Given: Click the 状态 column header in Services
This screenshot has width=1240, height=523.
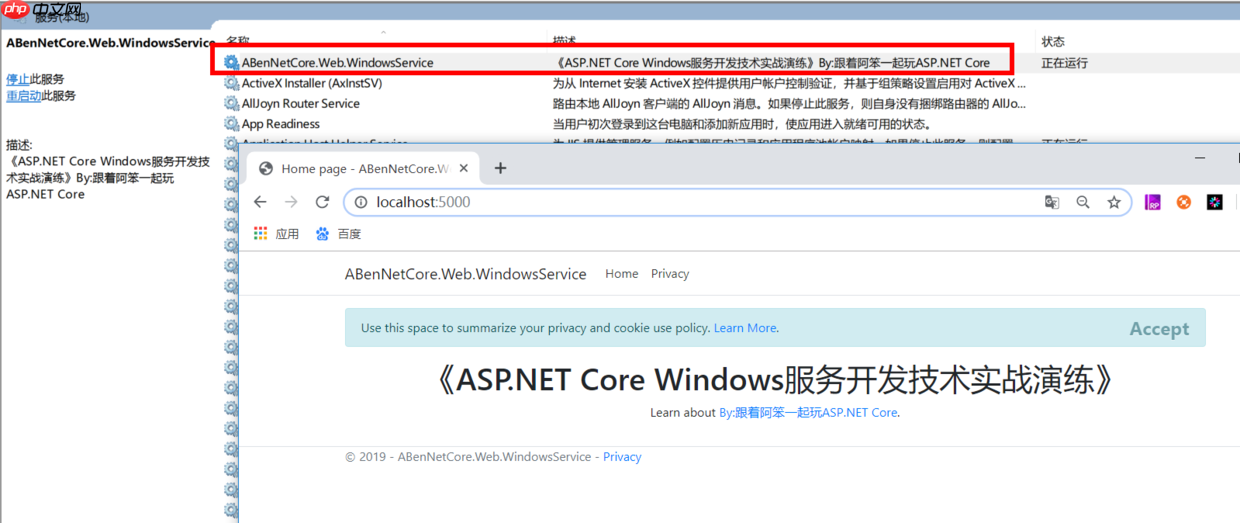Looking at the screenshot, I should coord(1053,42).
